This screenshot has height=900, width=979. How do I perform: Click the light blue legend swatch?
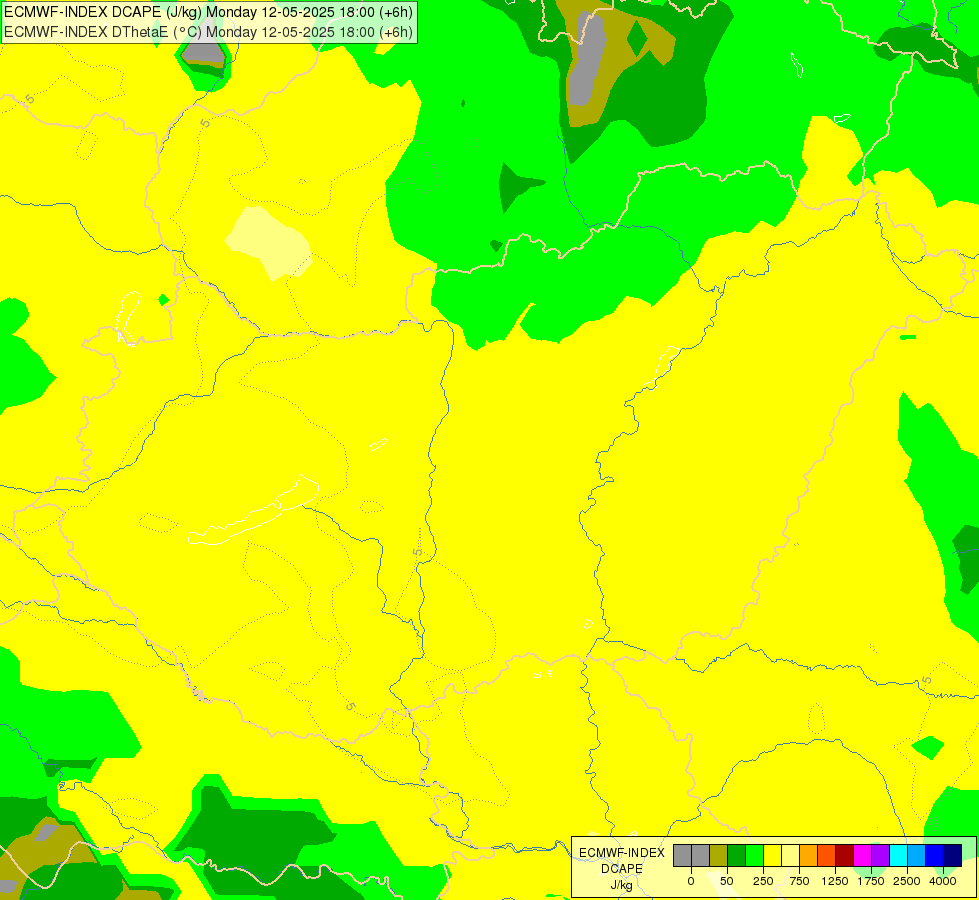917,855
